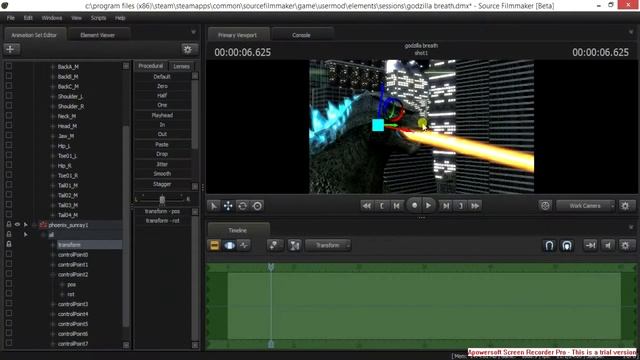Jump to first frame with rewind button
640x360 pixels.
click(367, 206)
